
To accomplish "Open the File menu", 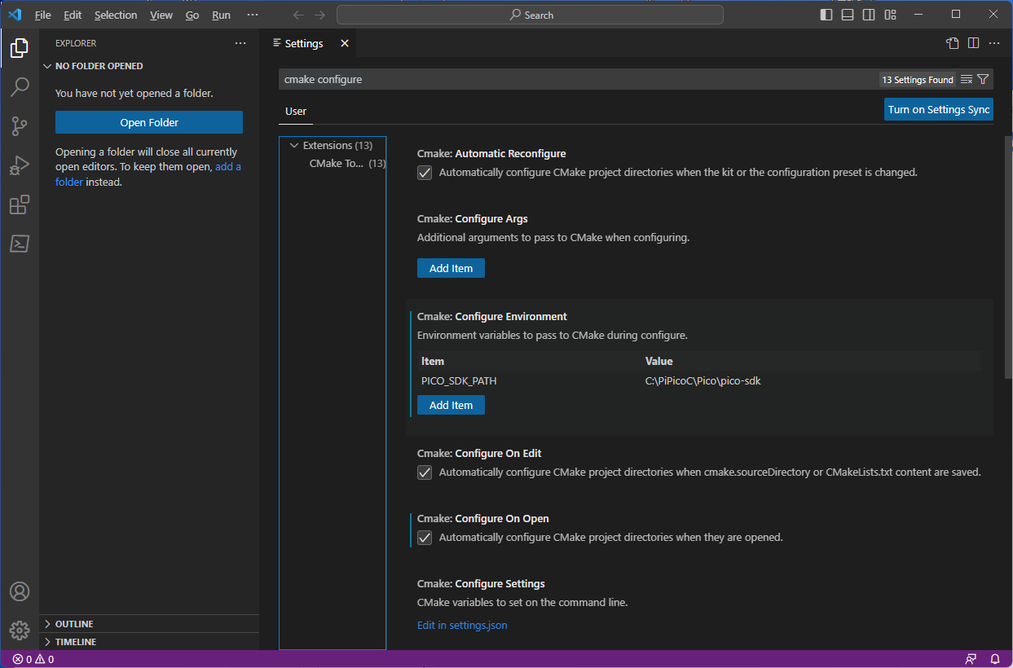I will point(43,15).
